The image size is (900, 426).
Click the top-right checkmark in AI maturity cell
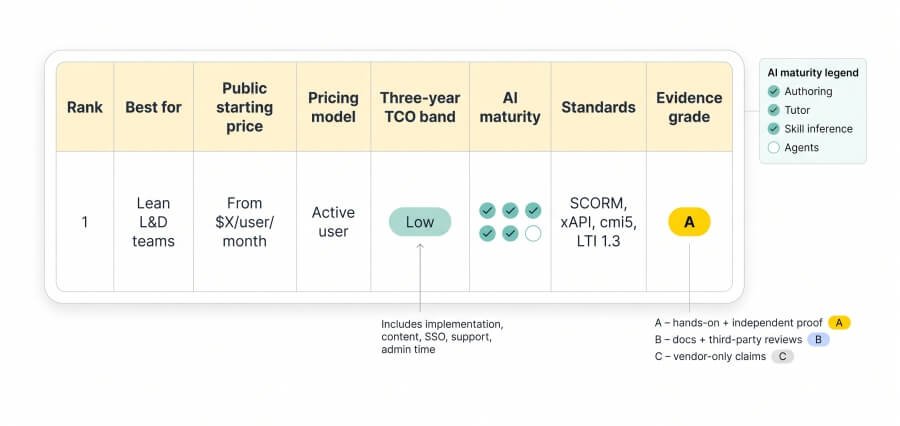coord(533,210)
